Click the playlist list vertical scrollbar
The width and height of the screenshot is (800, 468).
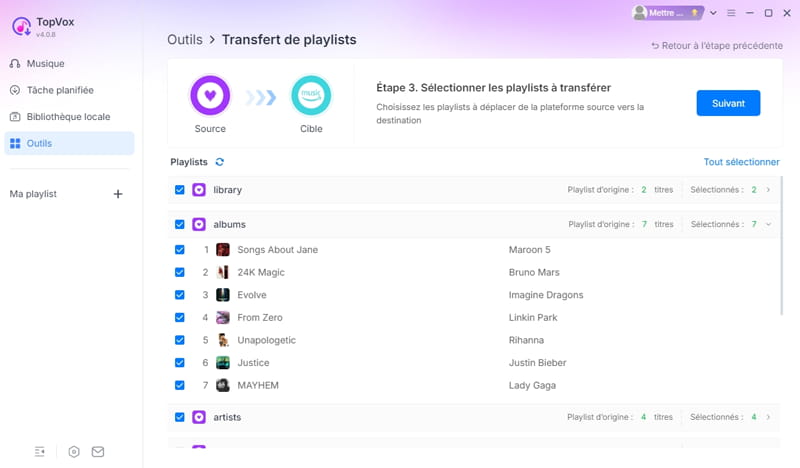point(781,245)
